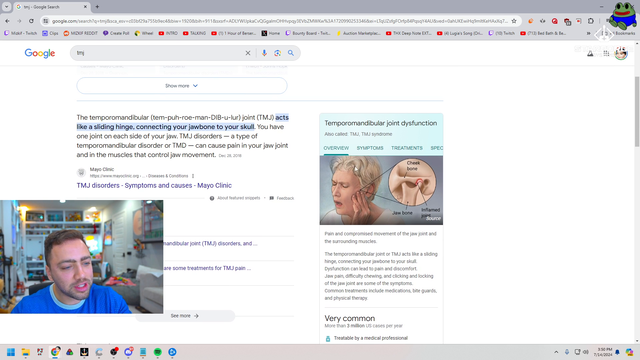The image size is (640, 360).
Task: Bookmark this page with the star icon
Action: tap(514, 21)
